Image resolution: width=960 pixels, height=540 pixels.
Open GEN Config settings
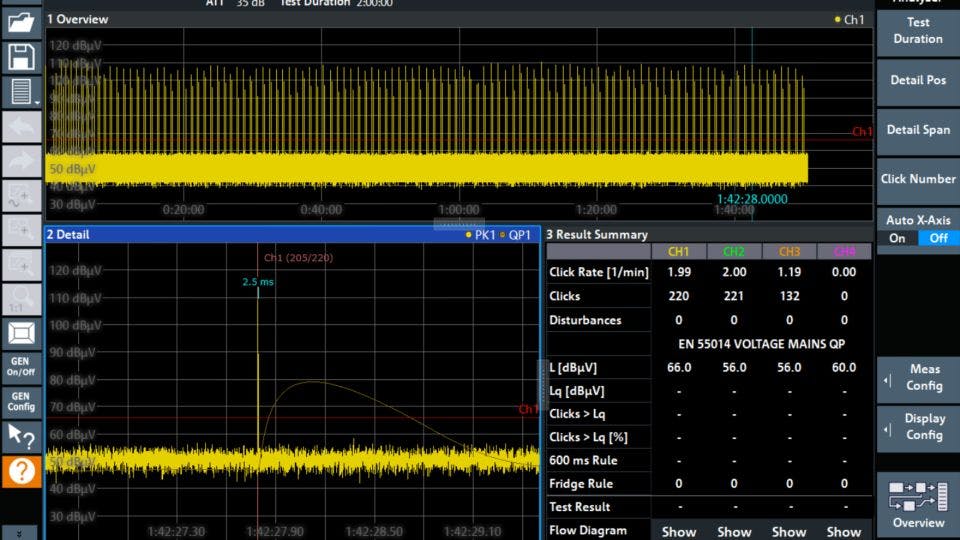coord(21,401)
